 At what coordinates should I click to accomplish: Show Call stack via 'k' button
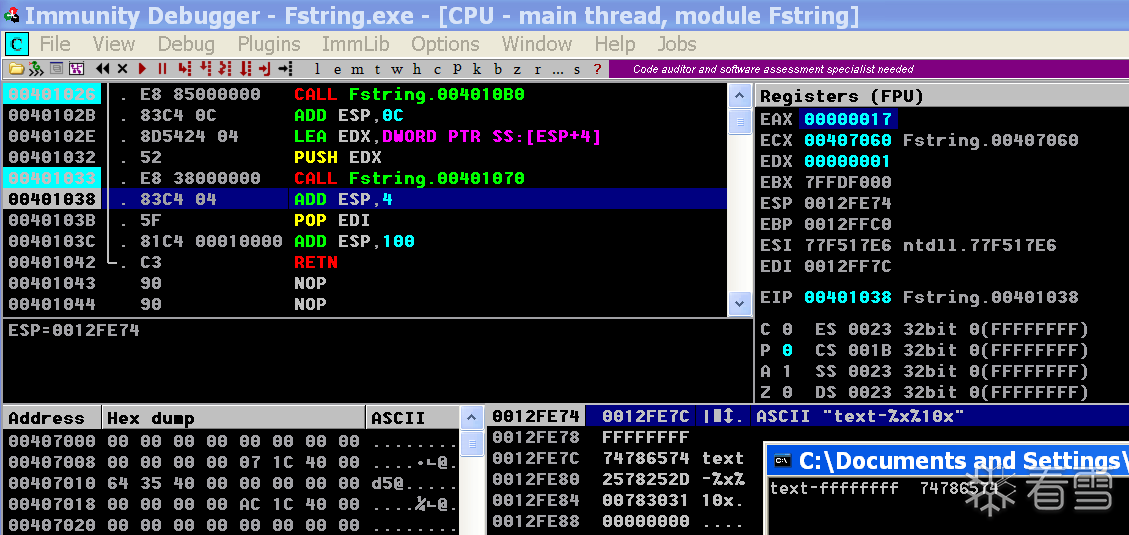pos(477,69)
